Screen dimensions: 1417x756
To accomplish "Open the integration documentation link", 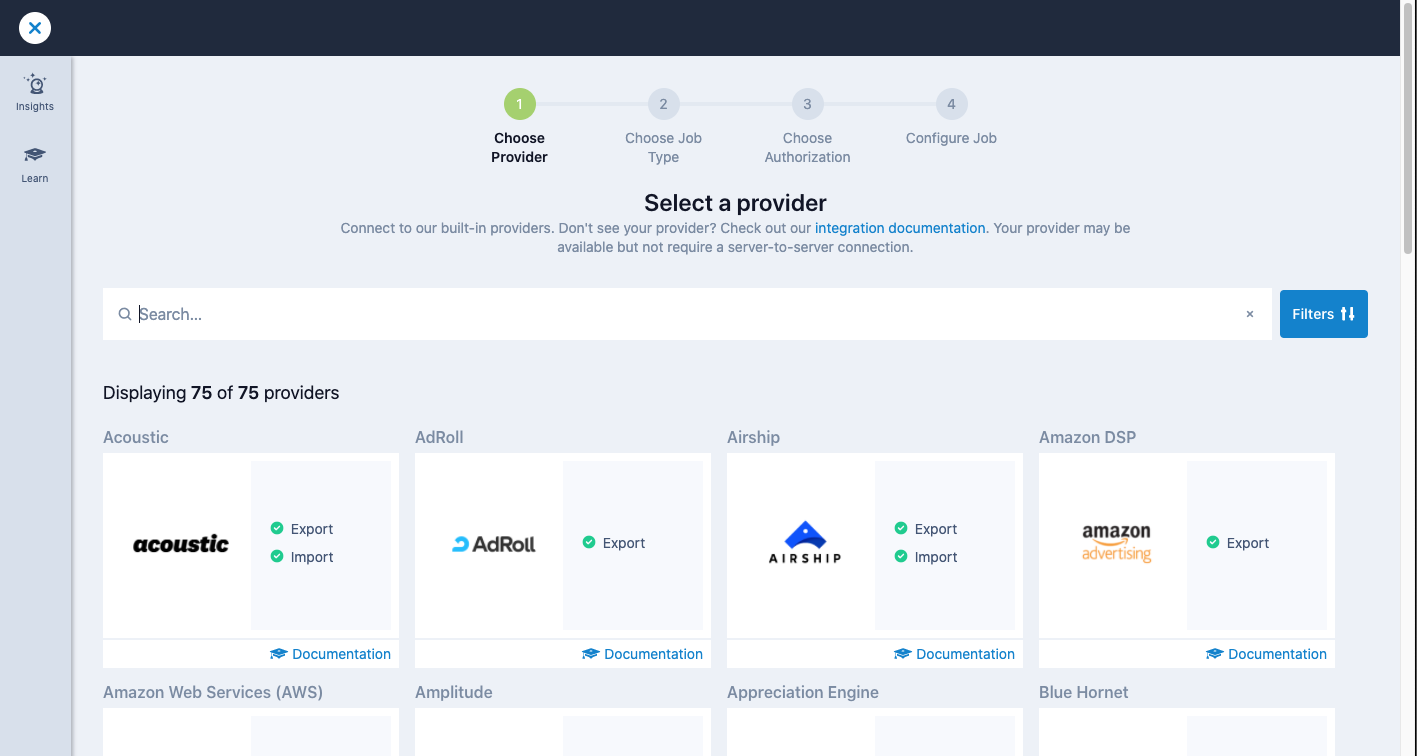I will click(x=899, y=228).
